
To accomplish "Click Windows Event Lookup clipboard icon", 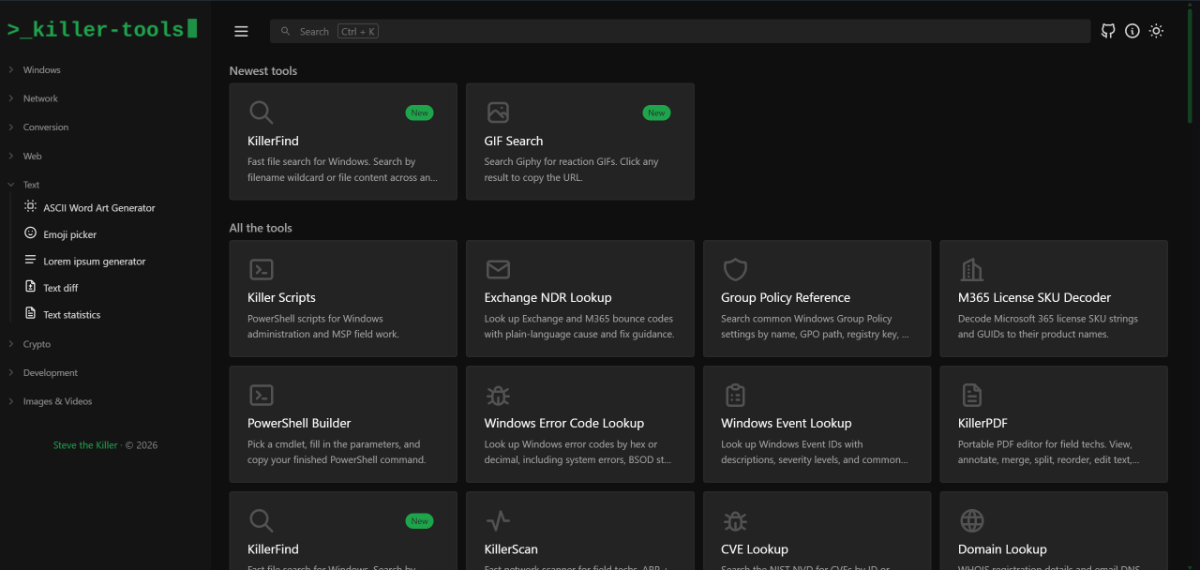I will click(735, 395).
